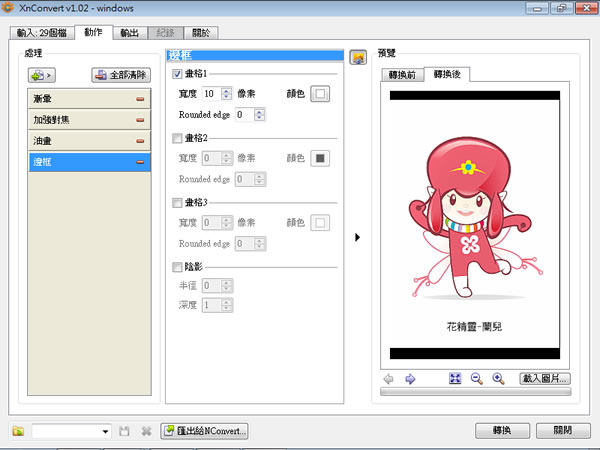Open the preset dropdown at bottom left
The width and height of the screenshot is (600, 450).
(105, 431)
